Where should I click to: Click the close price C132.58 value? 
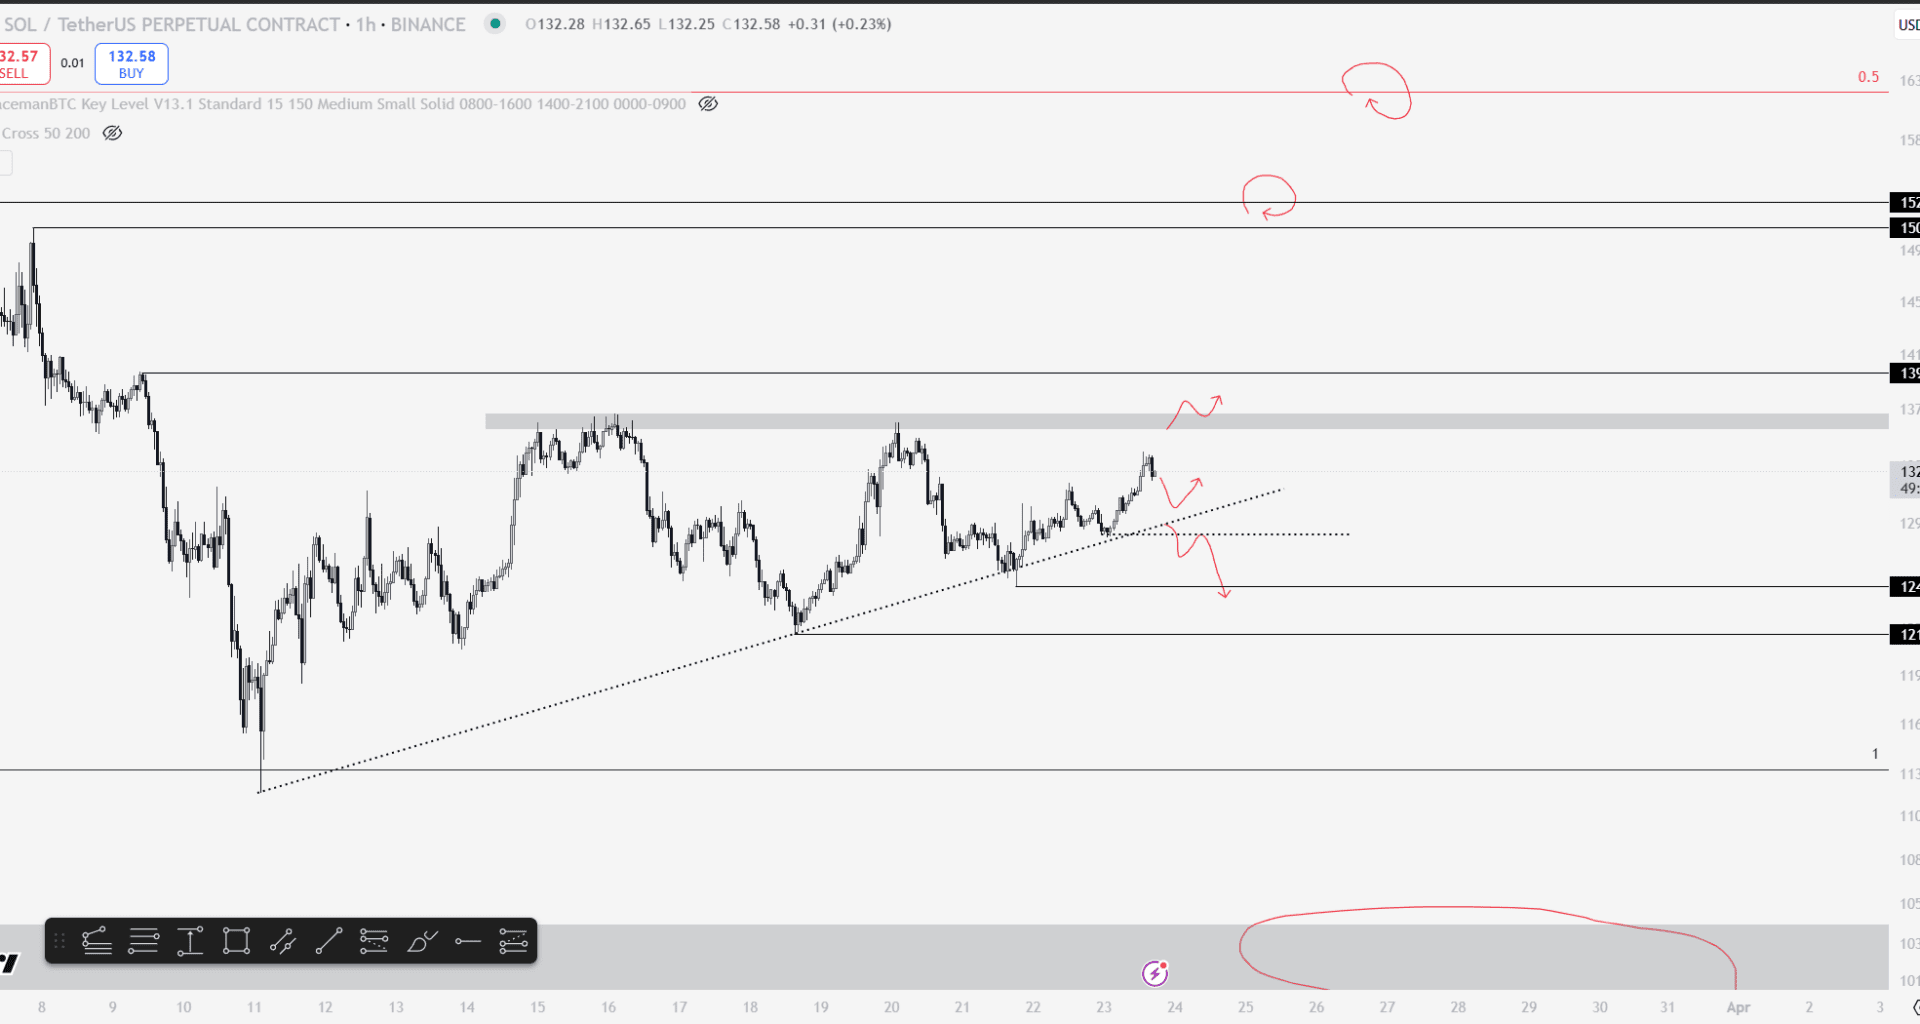click(751, 24)
